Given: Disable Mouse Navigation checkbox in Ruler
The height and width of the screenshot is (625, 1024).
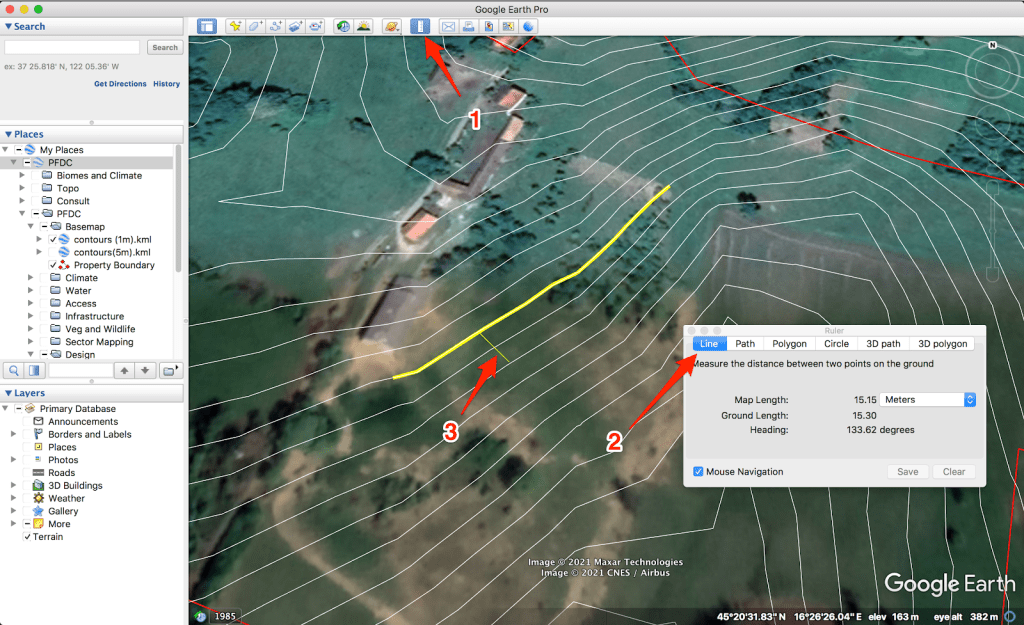Looking at the screenshot, I should coord(698,472).
